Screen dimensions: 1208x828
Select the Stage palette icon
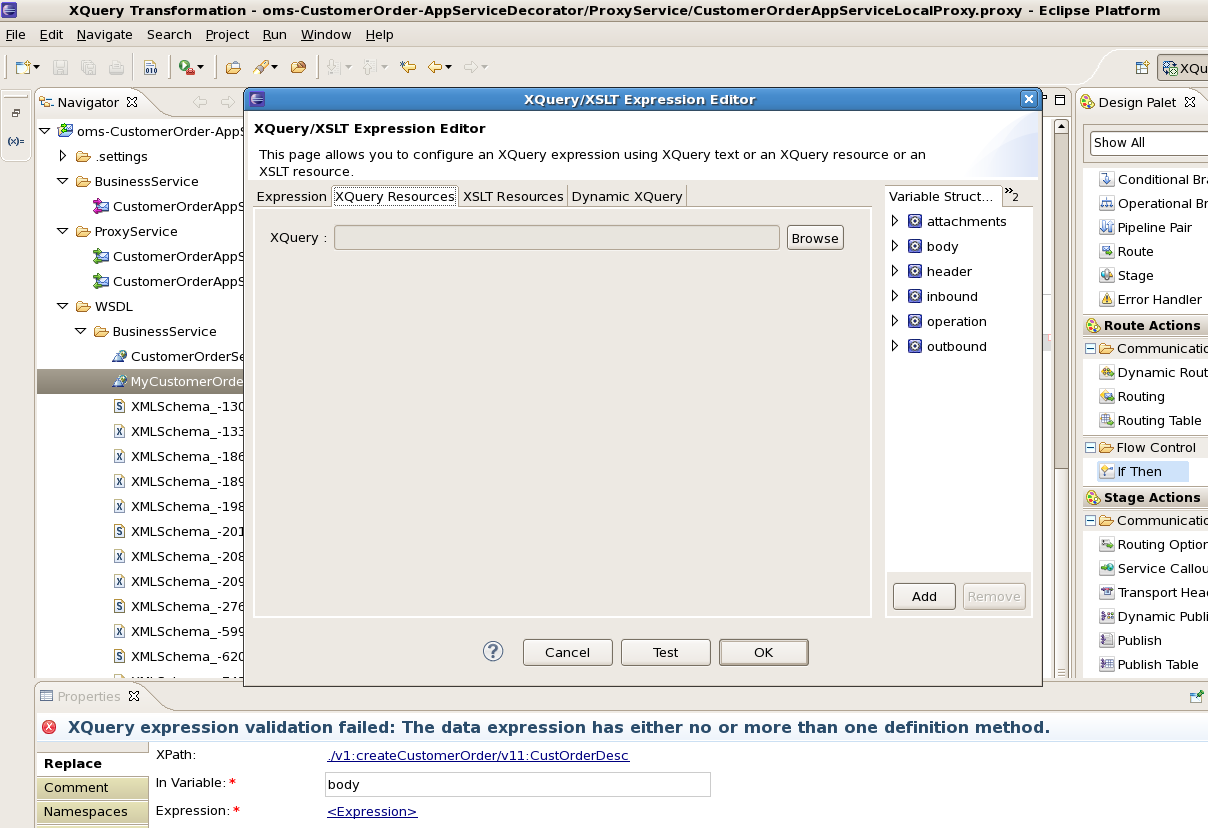point(1107,275)
